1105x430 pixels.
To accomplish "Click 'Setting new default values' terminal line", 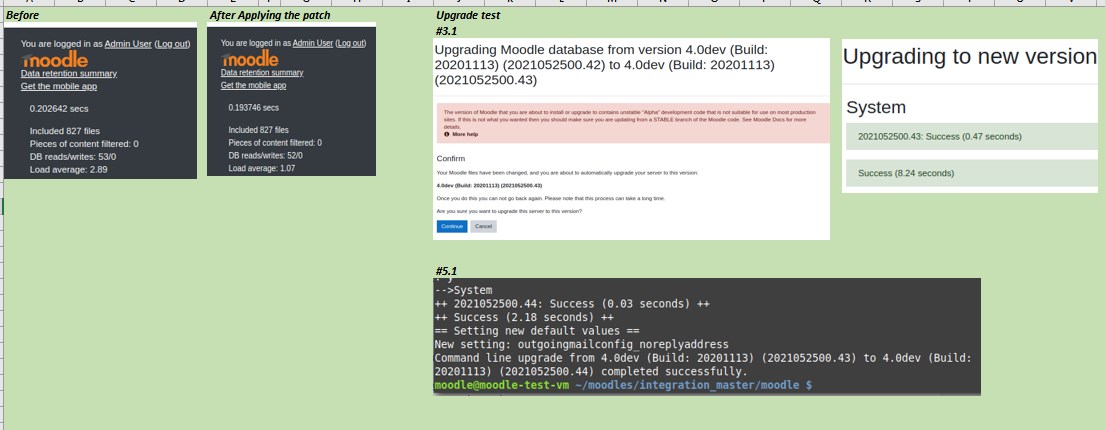I will click(x=537, y=331).
